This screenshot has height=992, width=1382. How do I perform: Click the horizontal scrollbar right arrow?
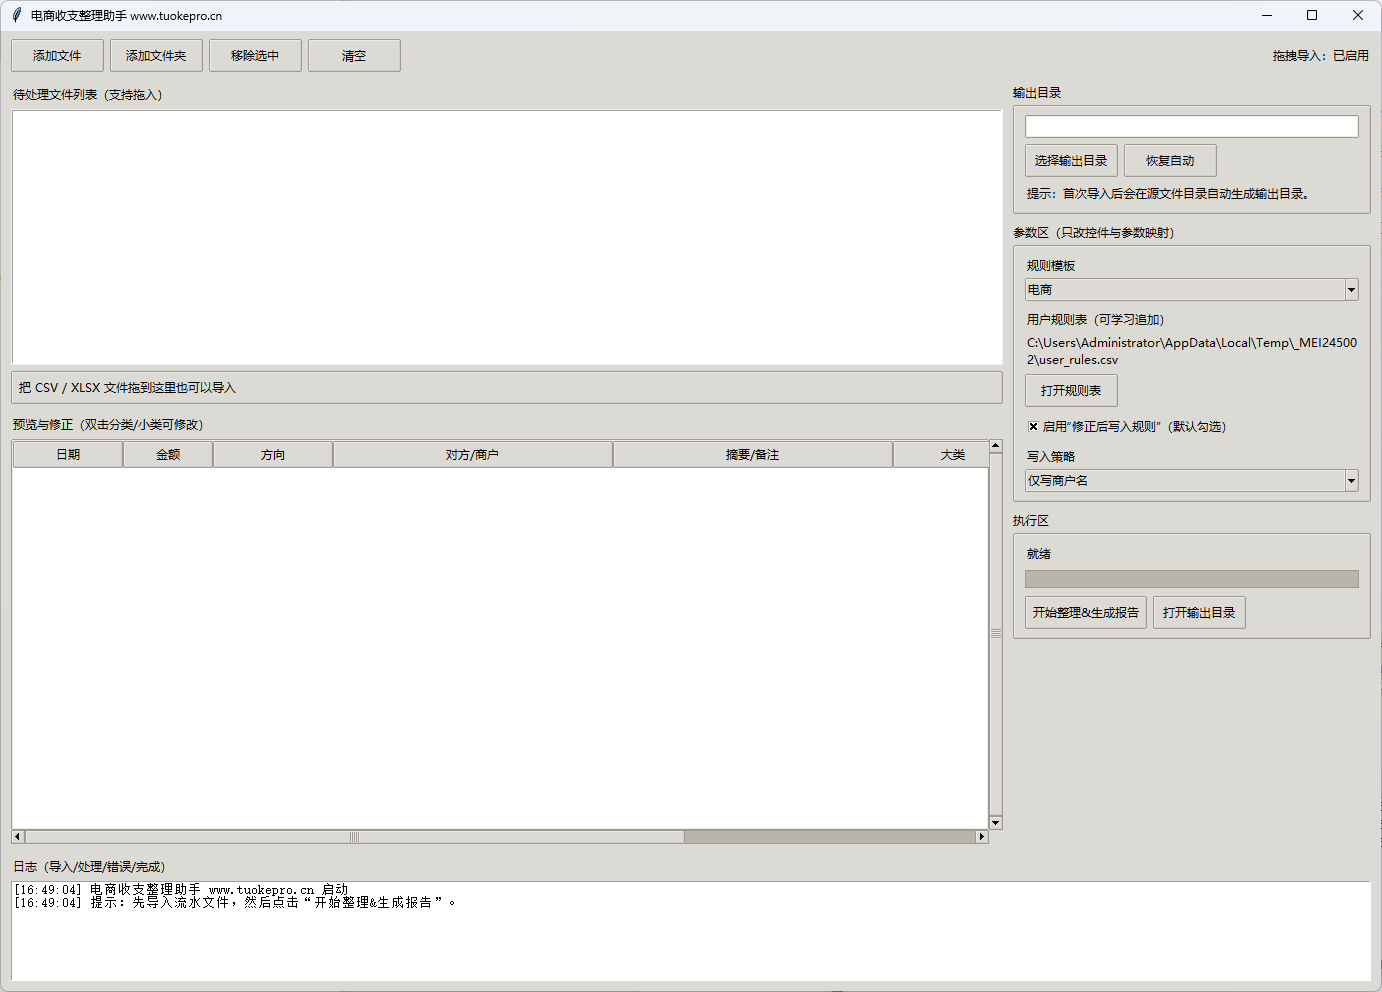[x=982, y=837]
